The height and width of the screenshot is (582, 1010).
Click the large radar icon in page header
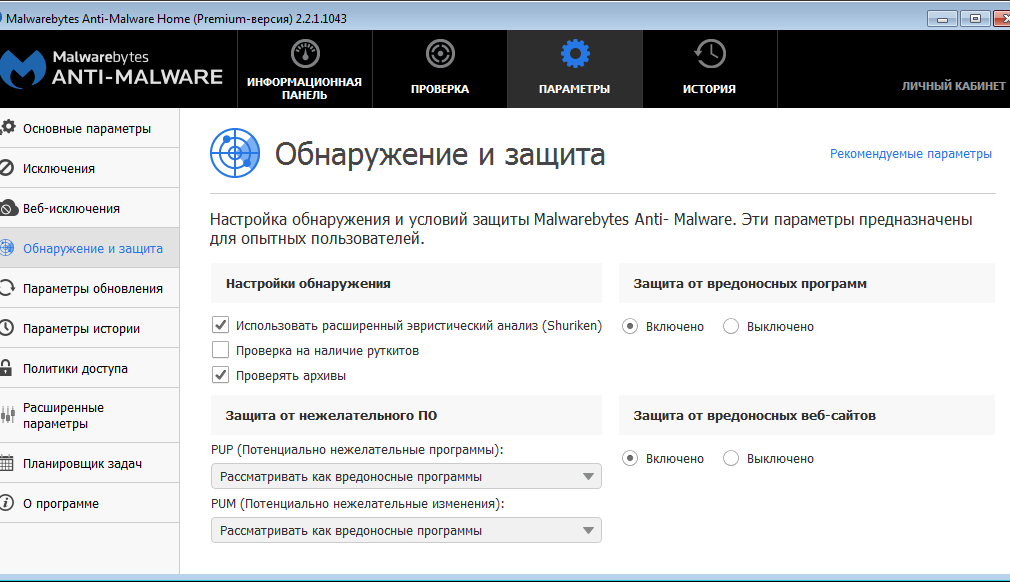point(235,153)
